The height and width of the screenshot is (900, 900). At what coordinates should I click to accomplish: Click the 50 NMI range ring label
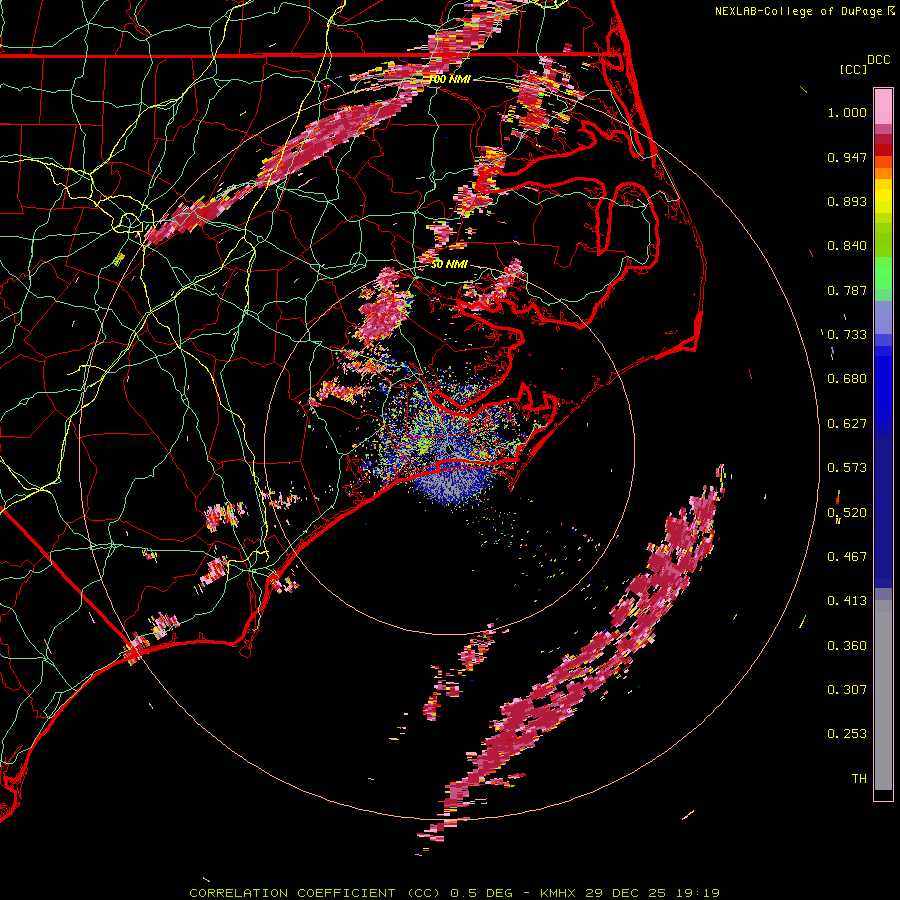click(449, 265)
